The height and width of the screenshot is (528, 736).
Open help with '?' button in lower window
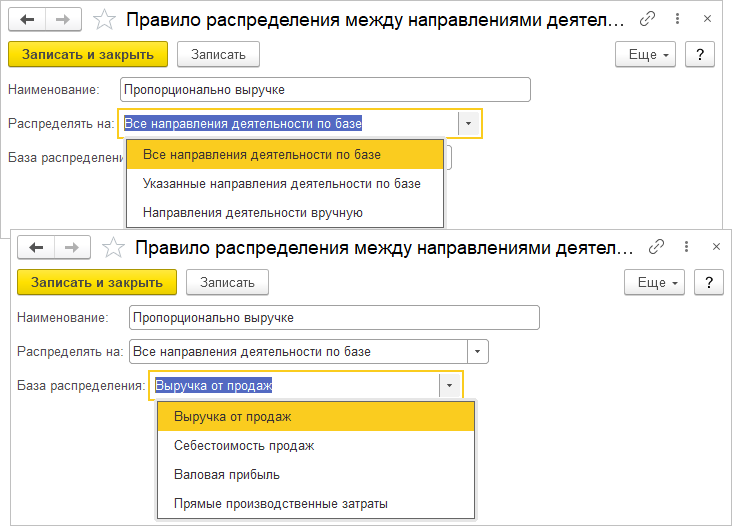[709, 283]
